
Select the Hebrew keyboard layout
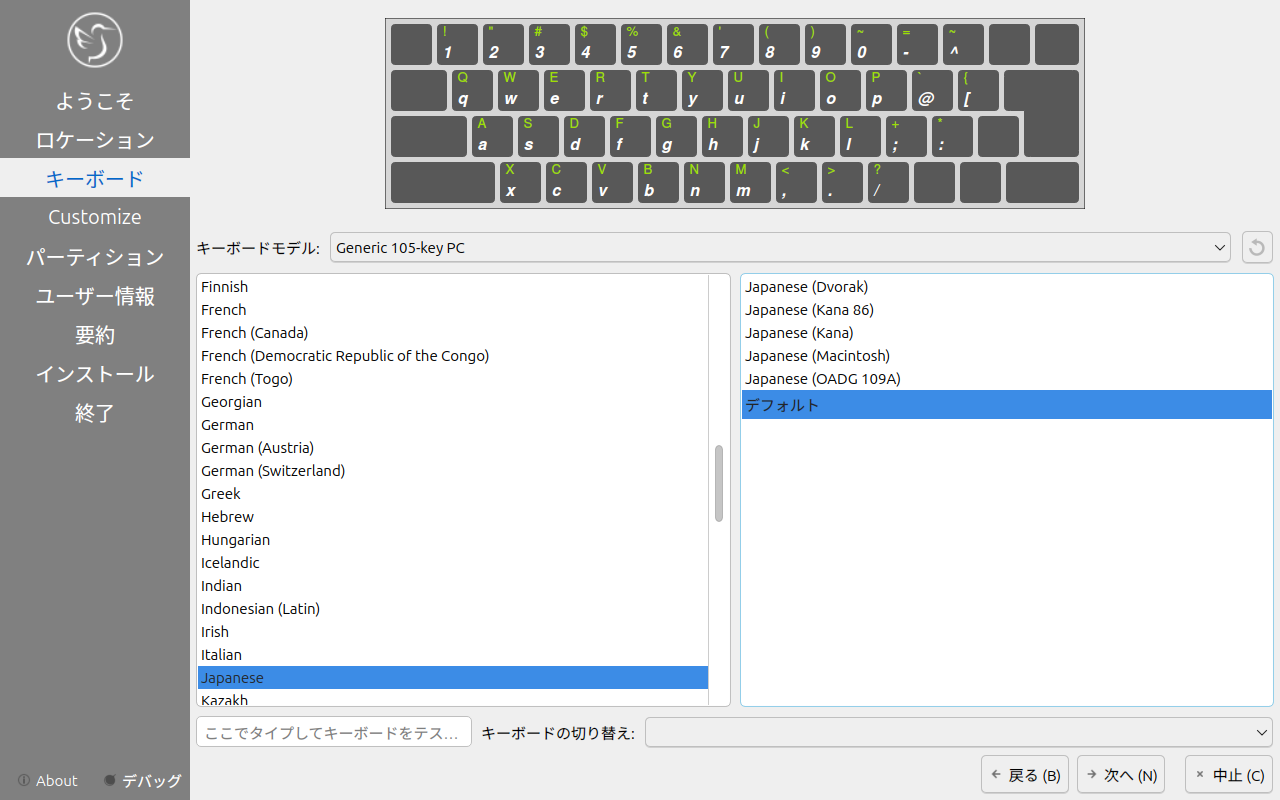click(x=453, y=517)
